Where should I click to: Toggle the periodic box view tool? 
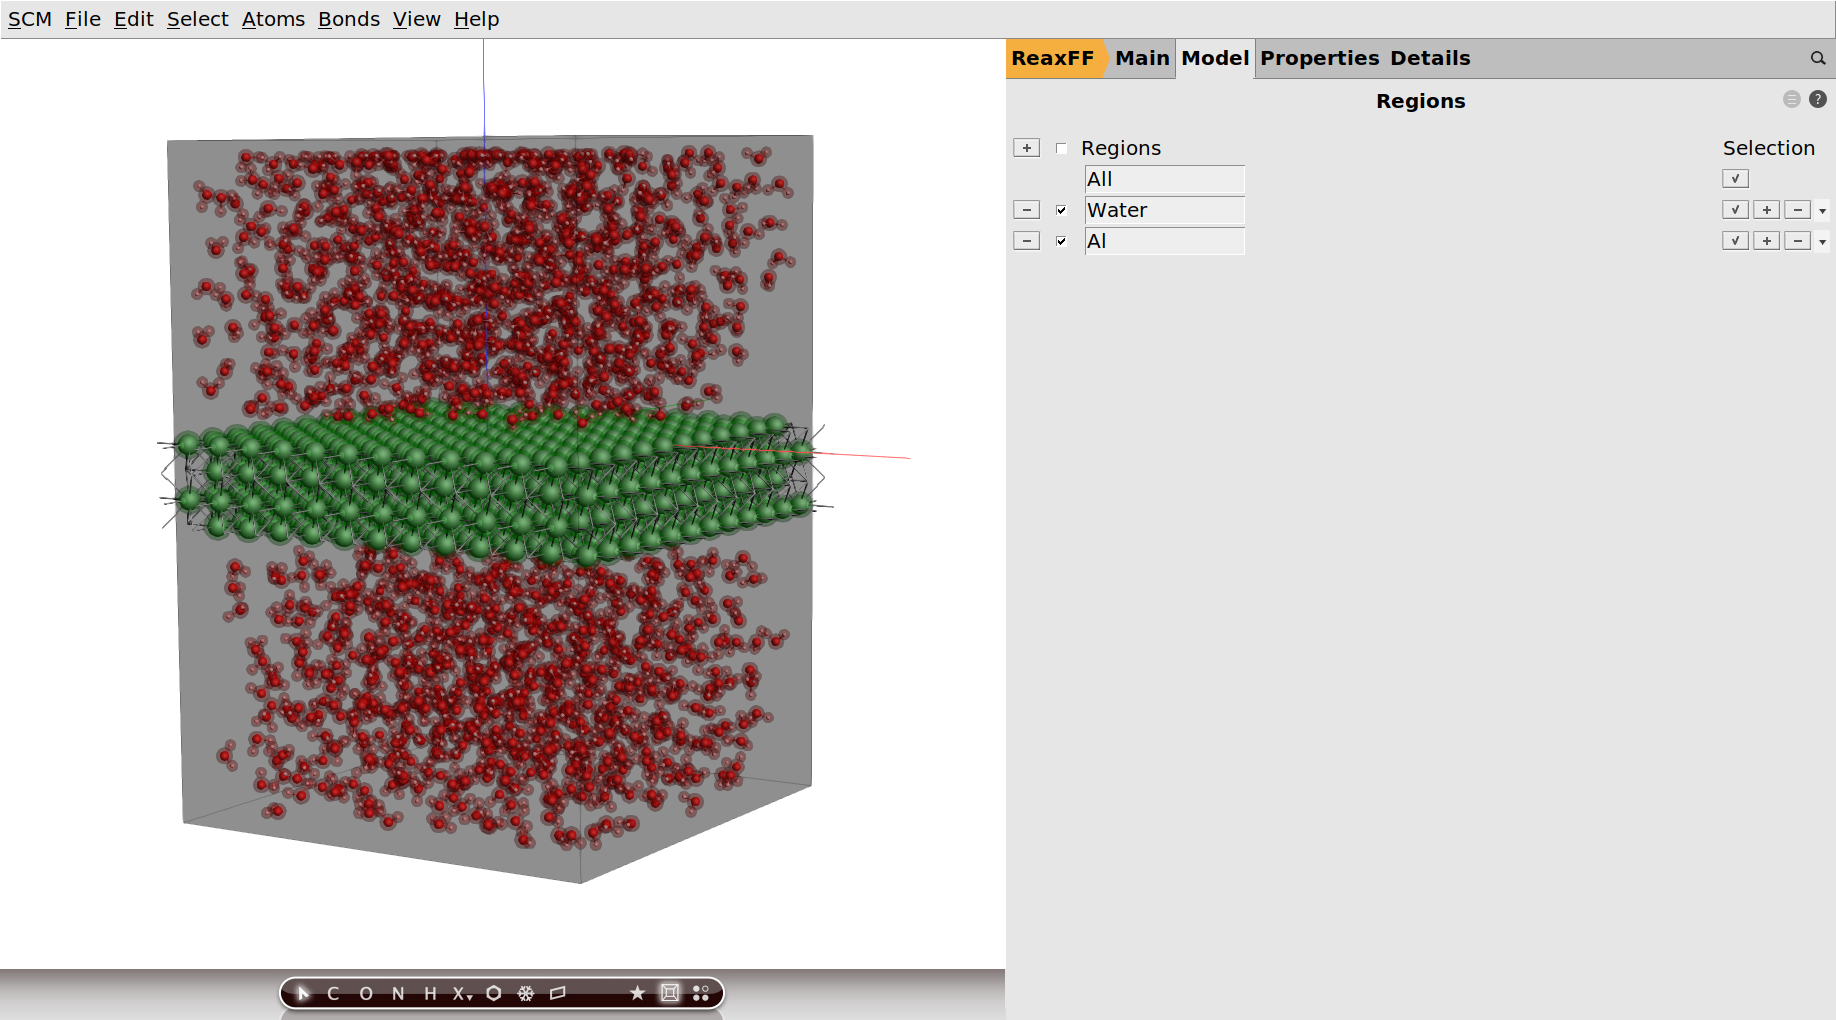point(670,993)
